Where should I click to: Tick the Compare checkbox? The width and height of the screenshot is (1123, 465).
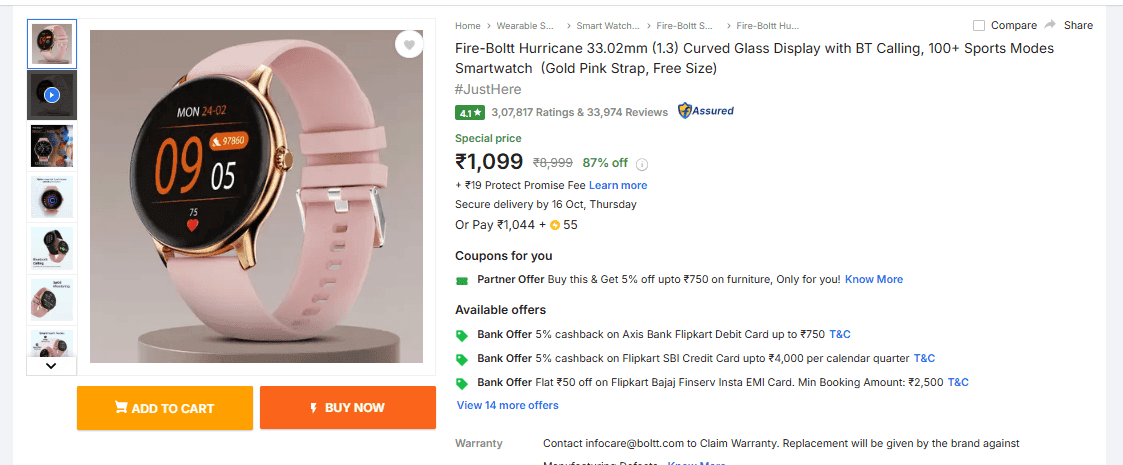[x=979, y=25]
